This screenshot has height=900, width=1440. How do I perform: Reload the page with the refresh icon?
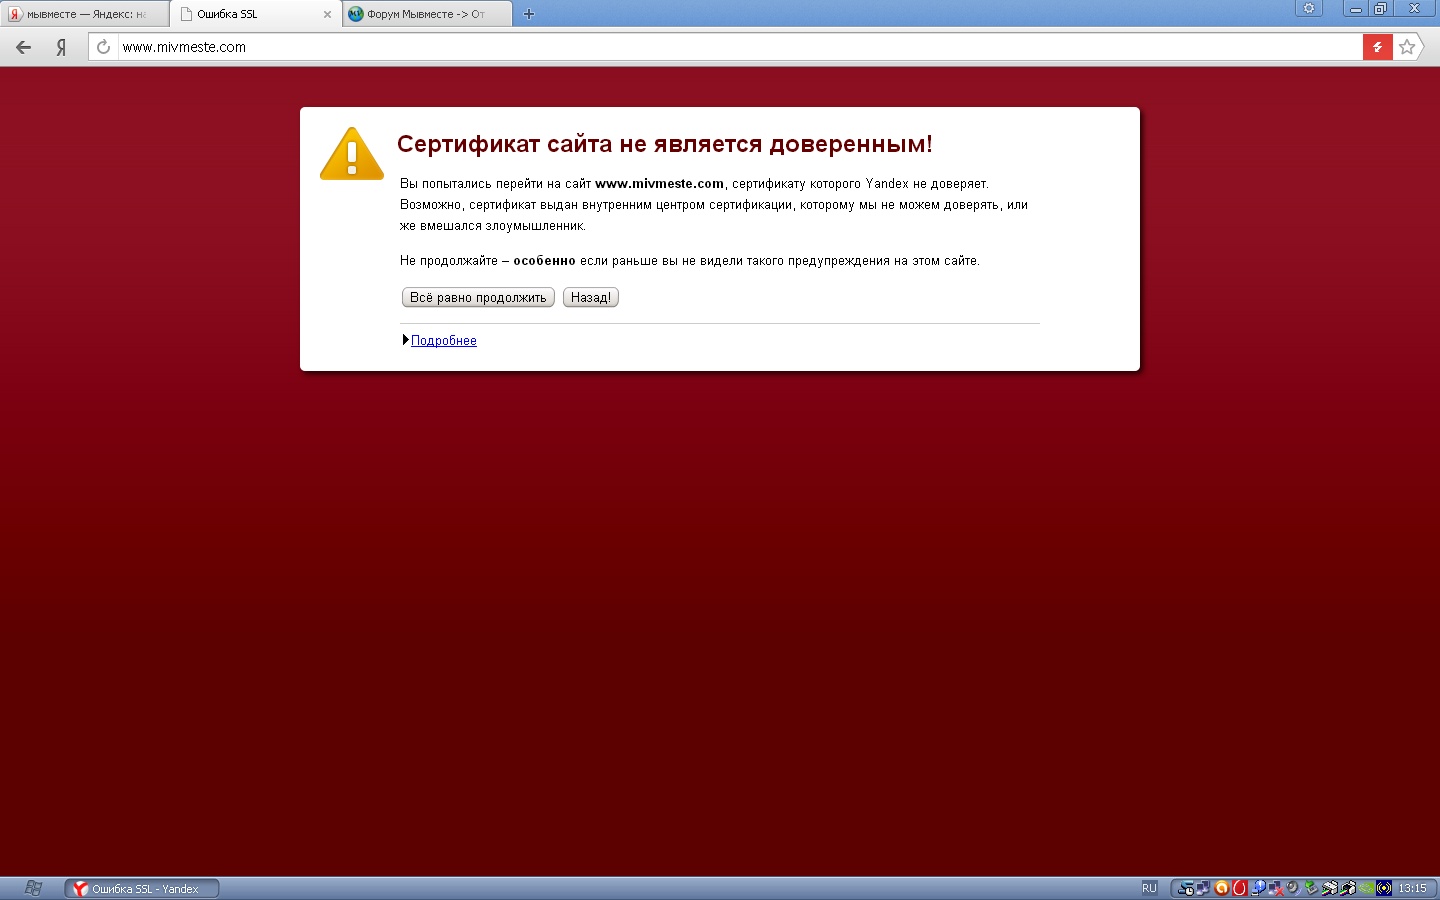coord(103,47)
